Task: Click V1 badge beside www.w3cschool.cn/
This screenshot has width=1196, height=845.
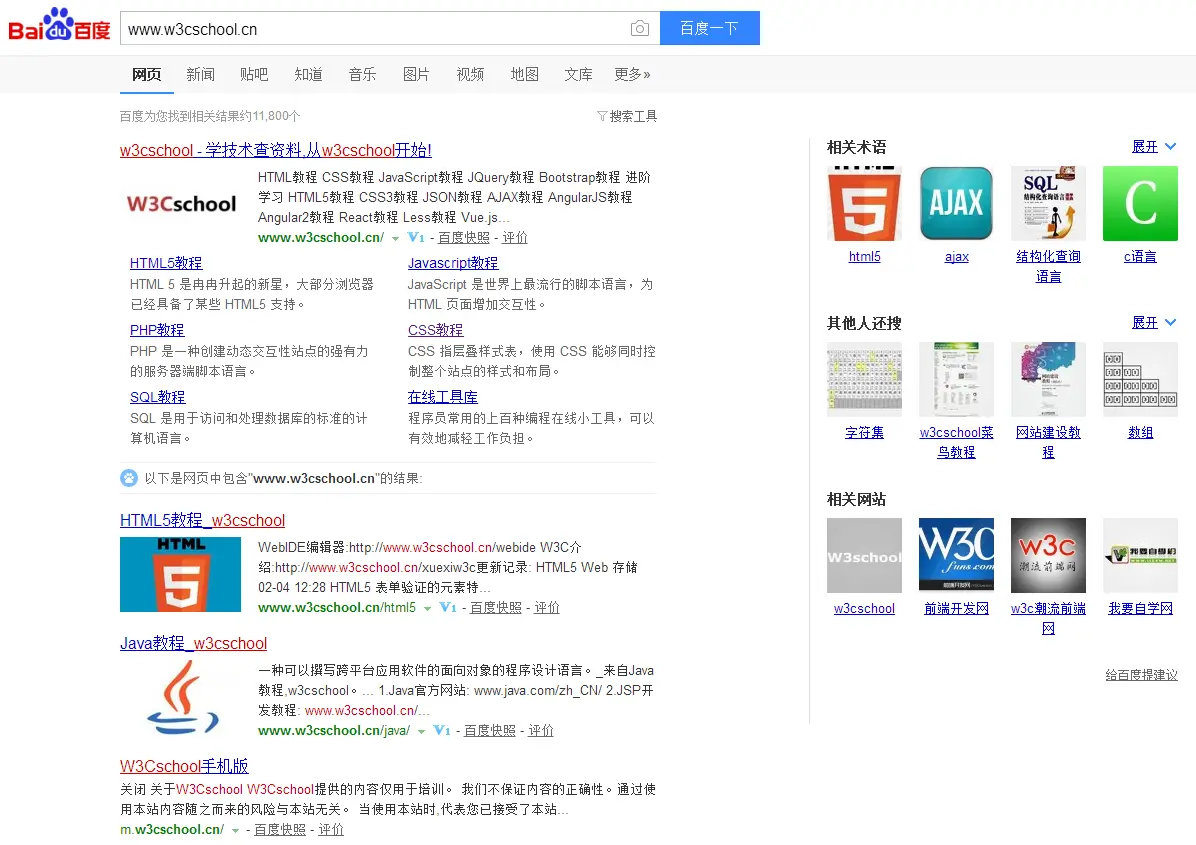Action: click(416, 237)
